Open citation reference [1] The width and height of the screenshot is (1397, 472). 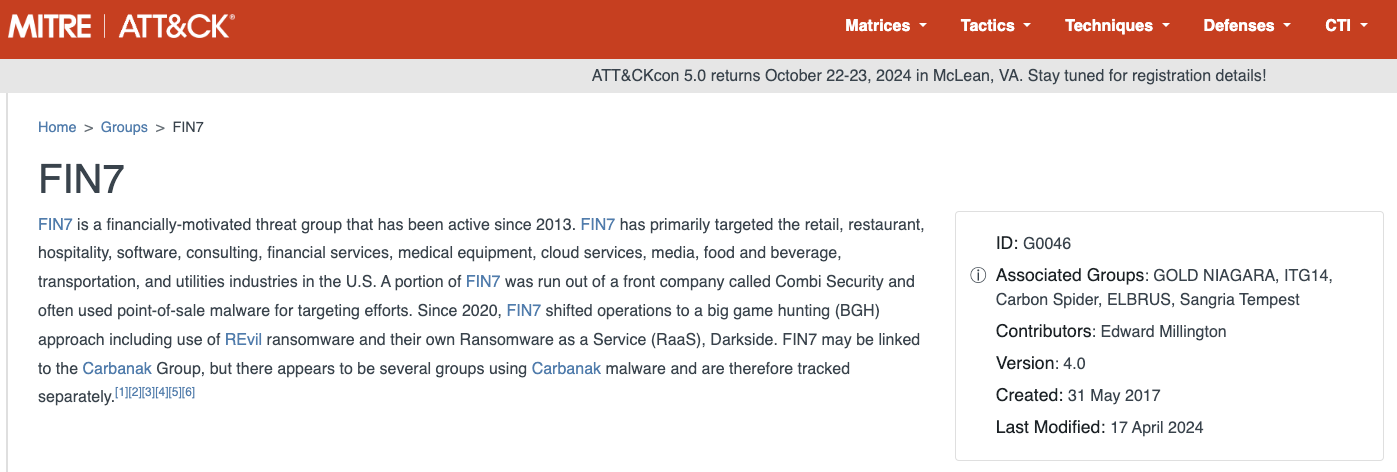pyautogui.click(x=121, y=392)
